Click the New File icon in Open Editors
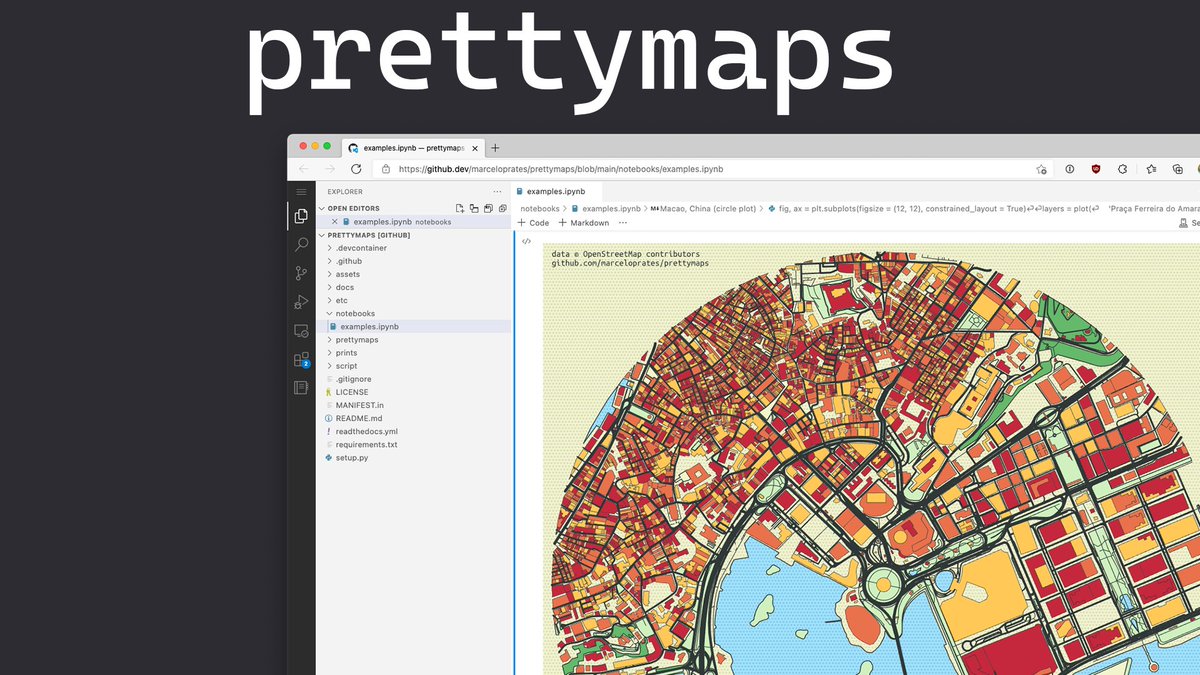Image resolution: width=1200 pixels, height=675 pixels. pyautogui.click(x=460, y=207)
